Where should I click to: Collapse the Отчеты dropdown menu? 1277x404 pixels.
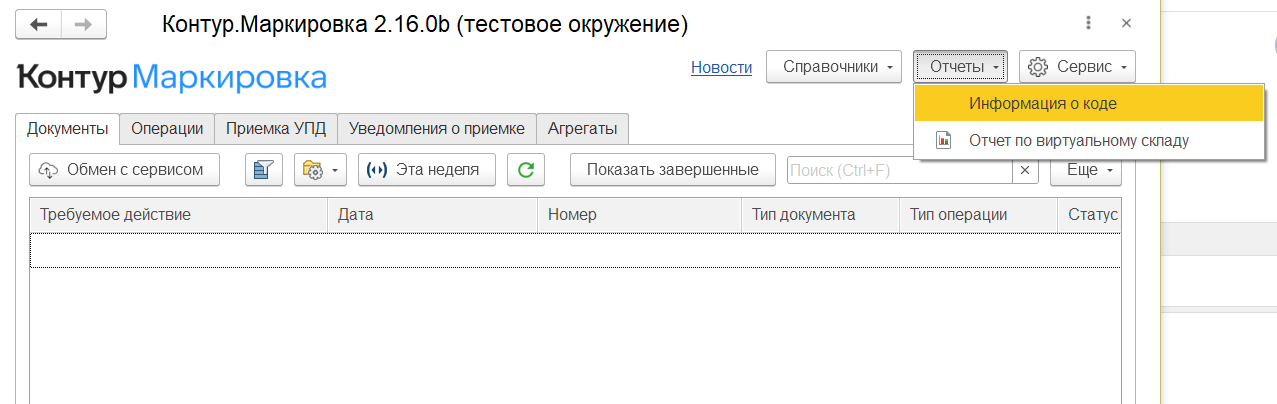(x=962, y=67)
